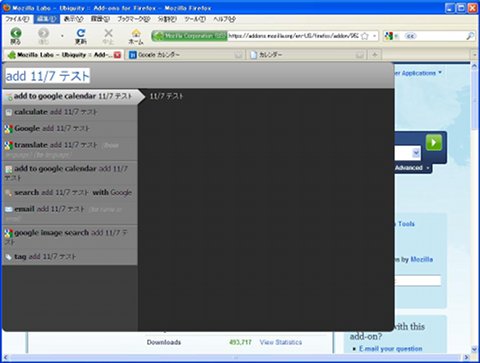Open the File menu
This screenshot has width=480, height=363.
[17, 19]
